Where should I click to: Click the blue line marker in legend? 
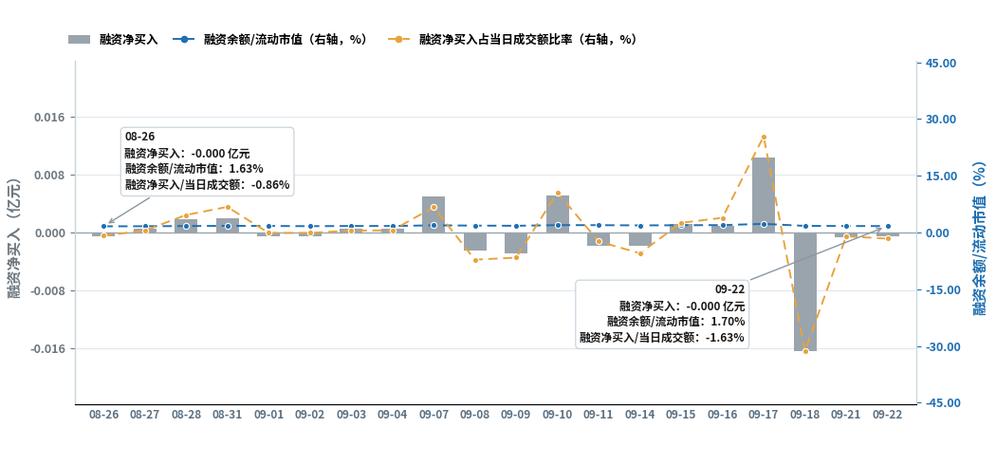(x=185, y=39)
